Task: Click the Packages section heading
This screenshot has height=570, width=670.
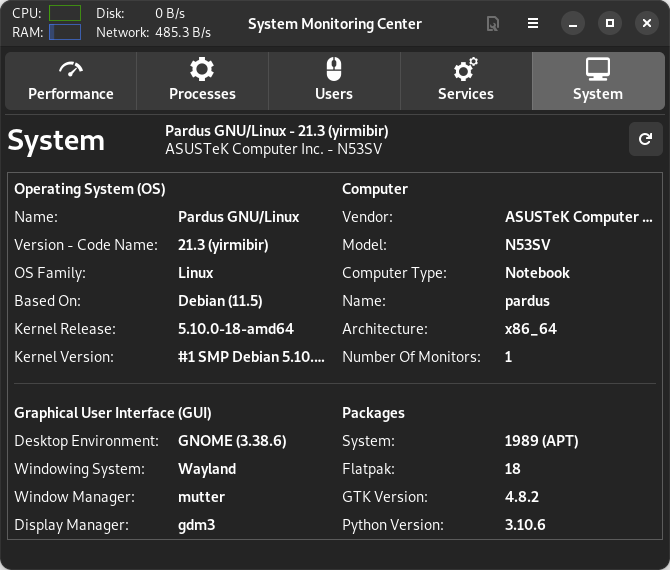Action: pyautogui.click(x=373, y=413)
